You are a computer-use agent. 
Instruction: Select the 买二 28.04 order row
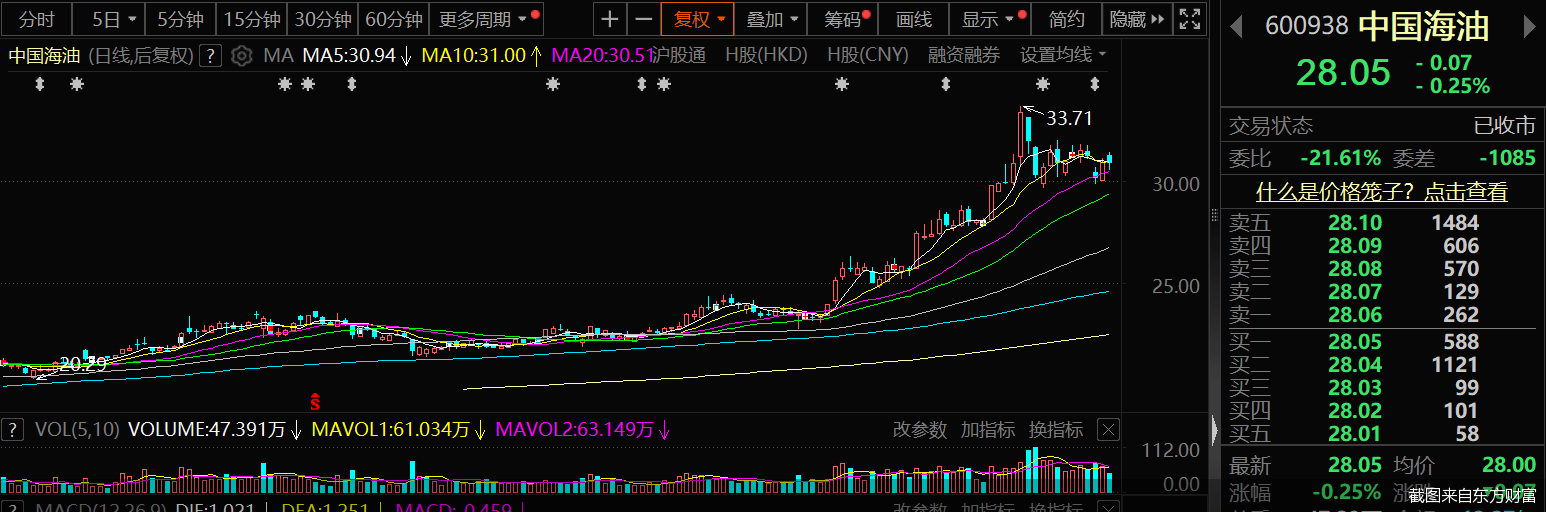1383,365
